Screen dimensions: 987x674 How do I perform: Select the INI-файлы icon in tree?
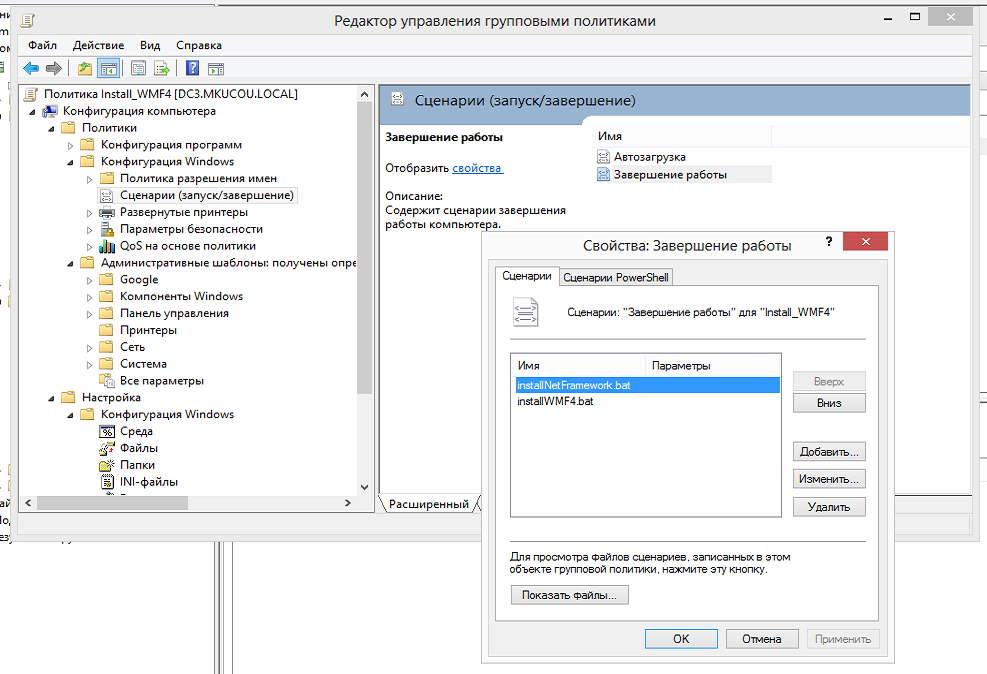107,482
